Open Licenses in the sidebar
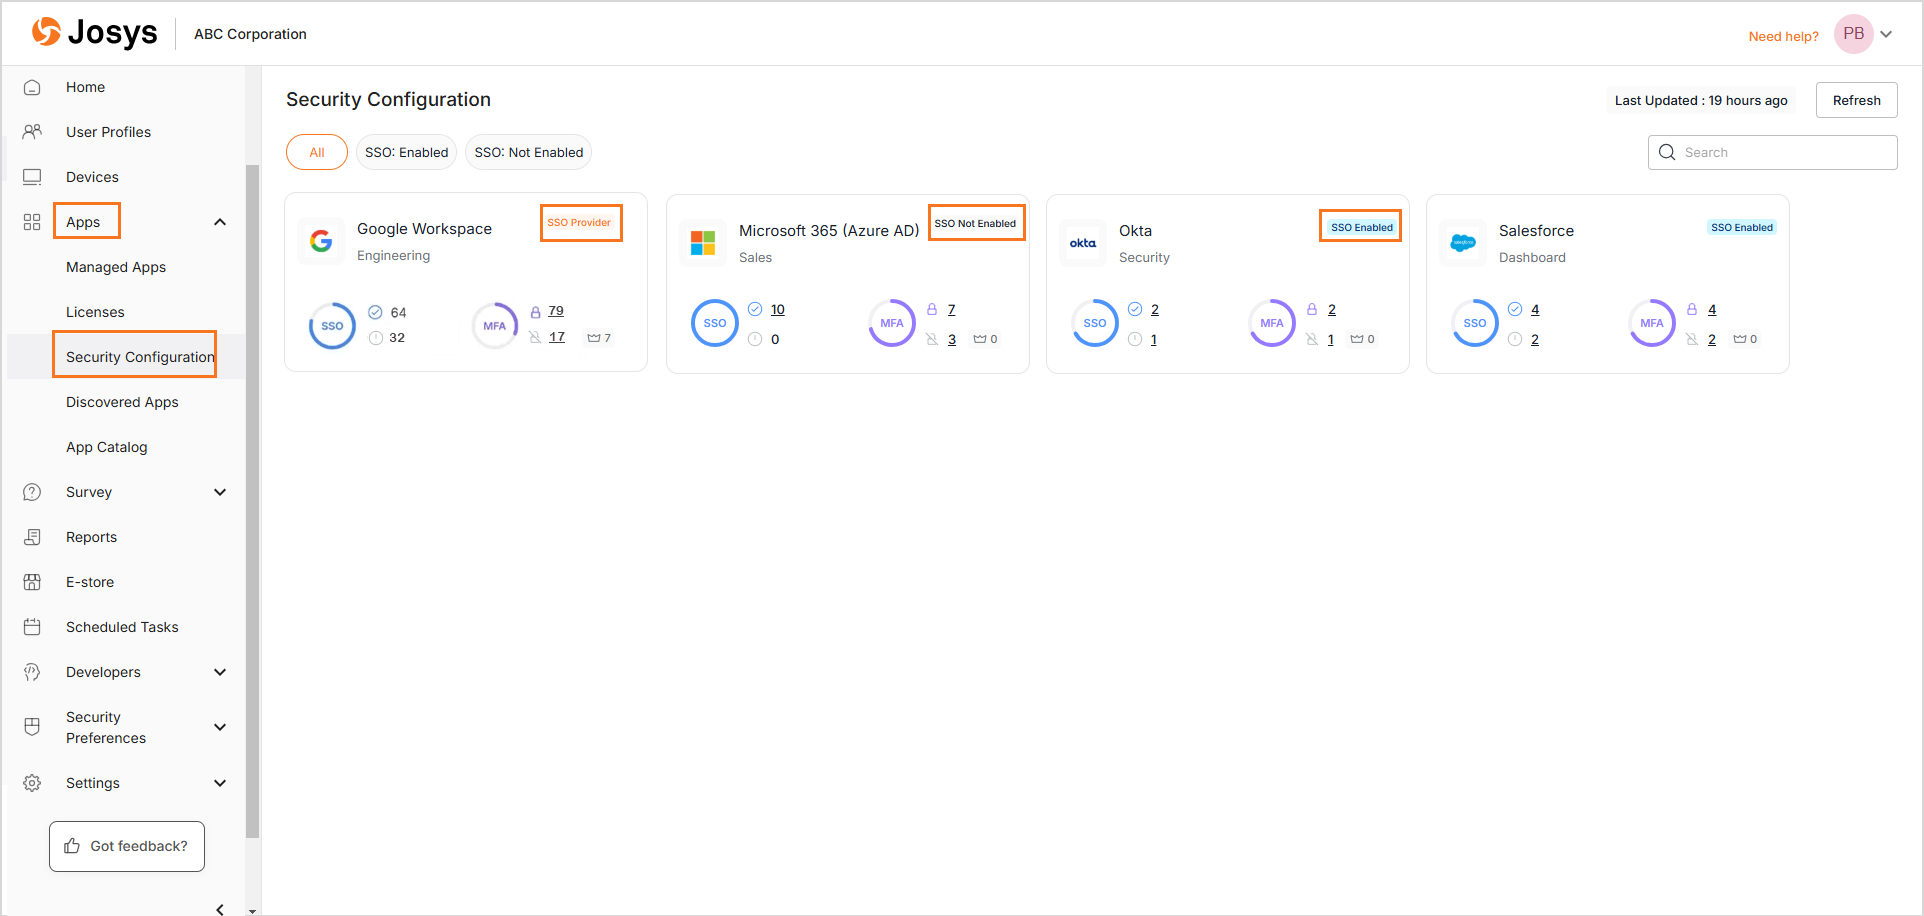 [x=95, y=312]
